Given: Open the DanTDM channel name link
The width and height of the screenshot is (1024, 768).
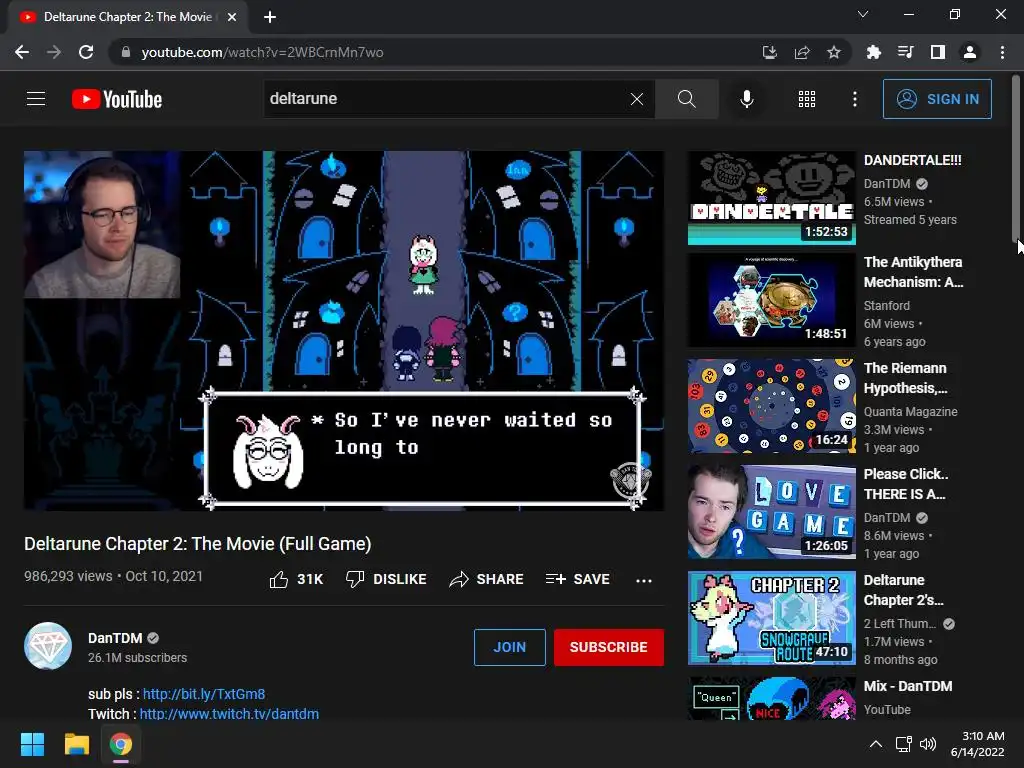Looking at the screenshot, I should [x=115, y=638].
